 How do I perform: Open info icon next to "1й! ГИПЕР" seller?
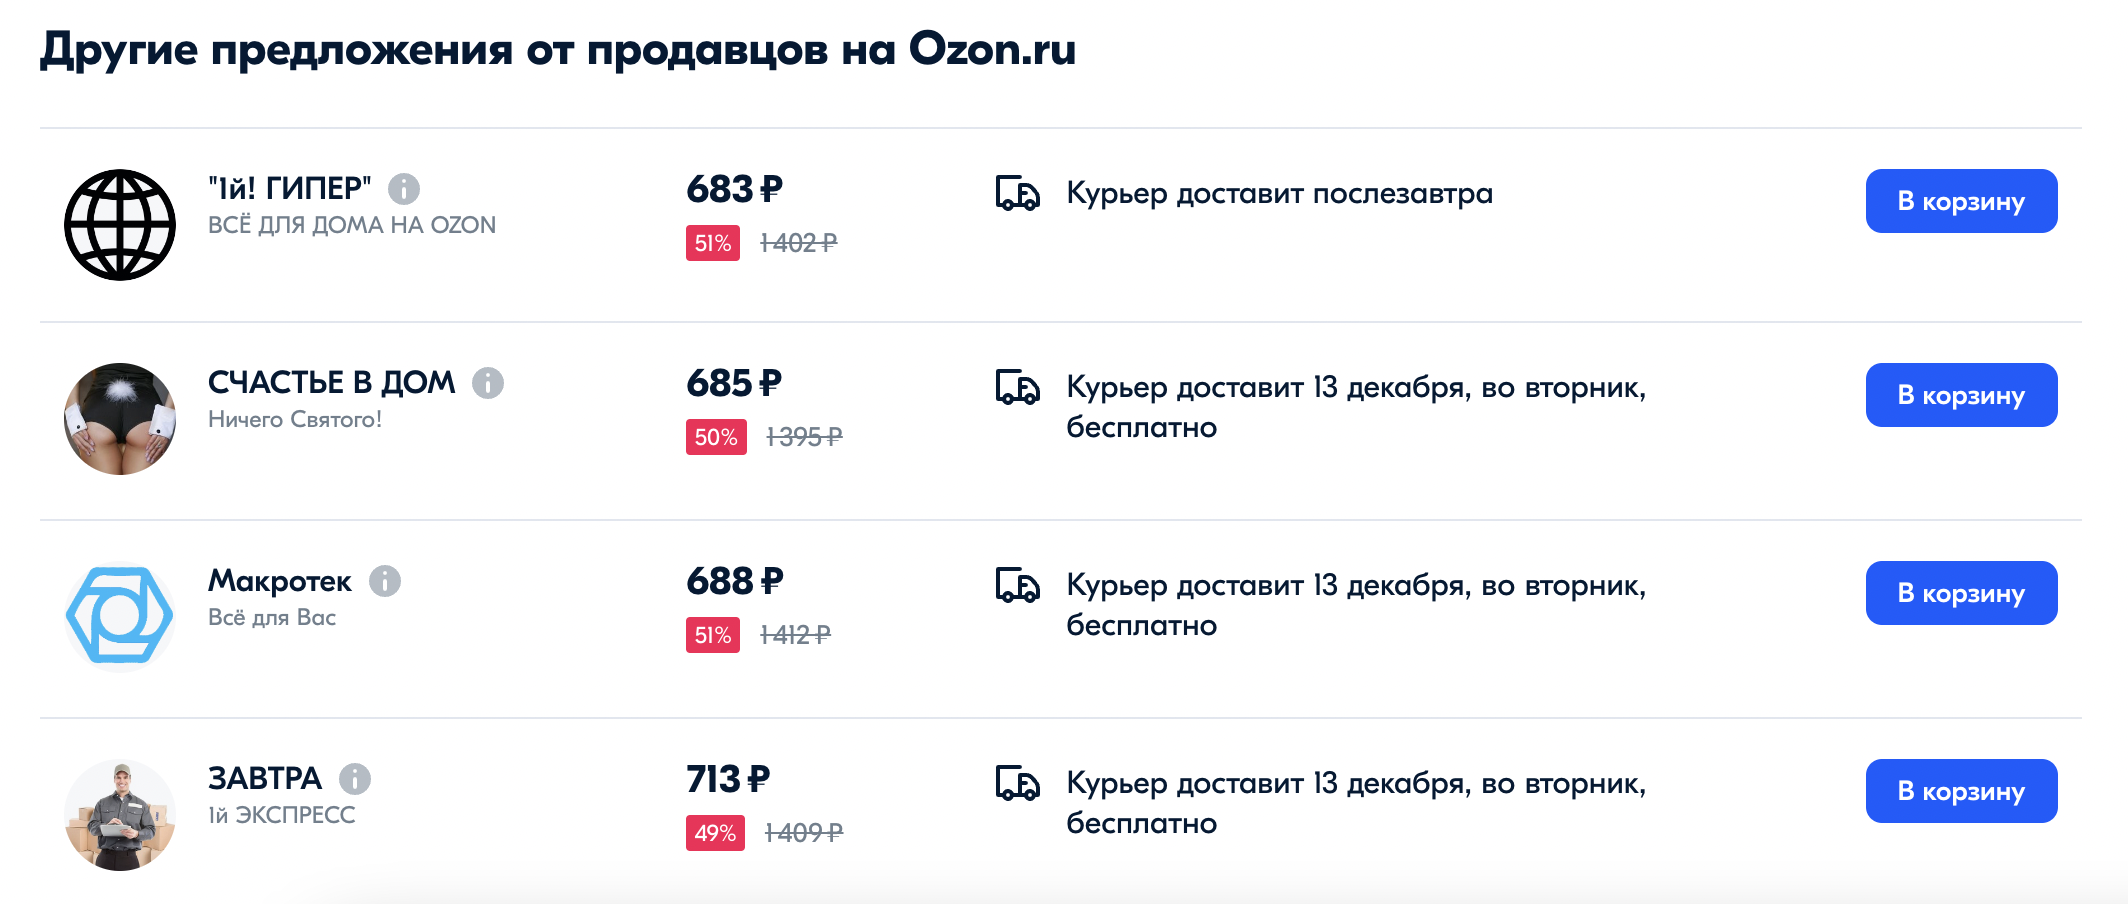(x=404, y=188)
